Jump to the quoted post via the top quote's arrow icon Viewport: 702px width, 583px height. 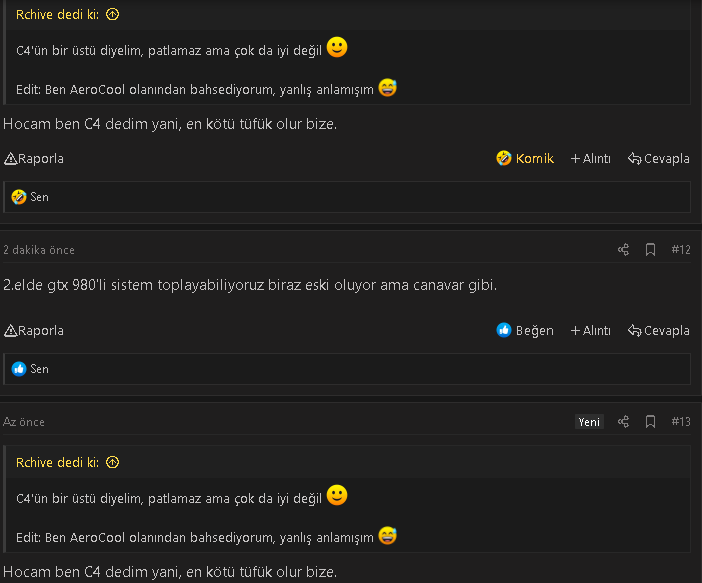112,15
